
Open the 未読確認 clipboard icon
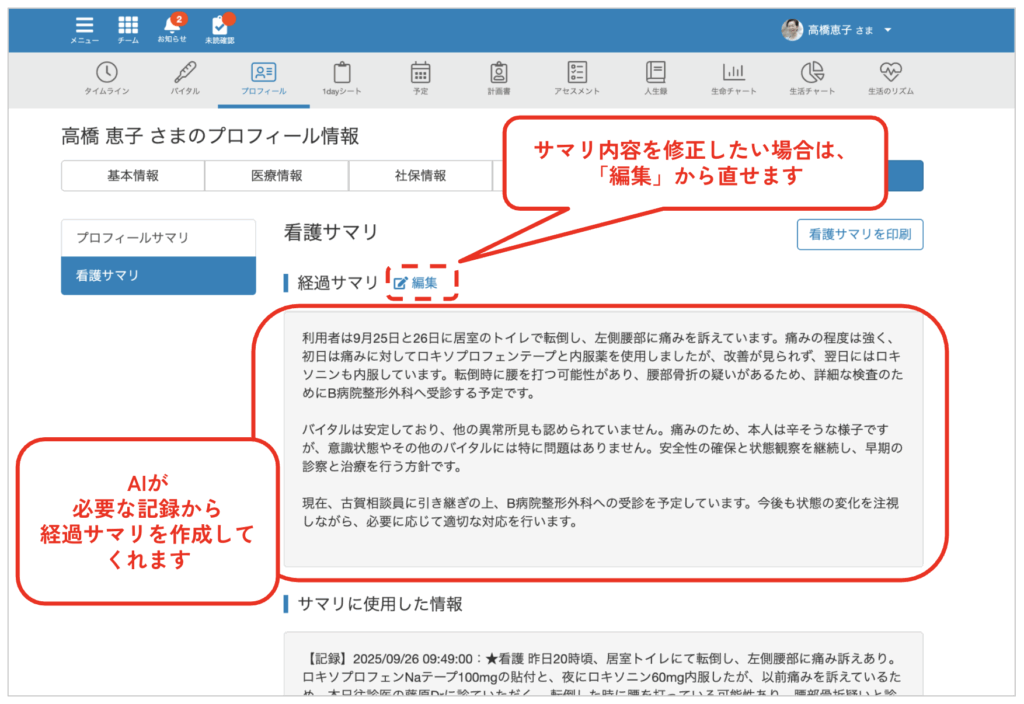219,28
